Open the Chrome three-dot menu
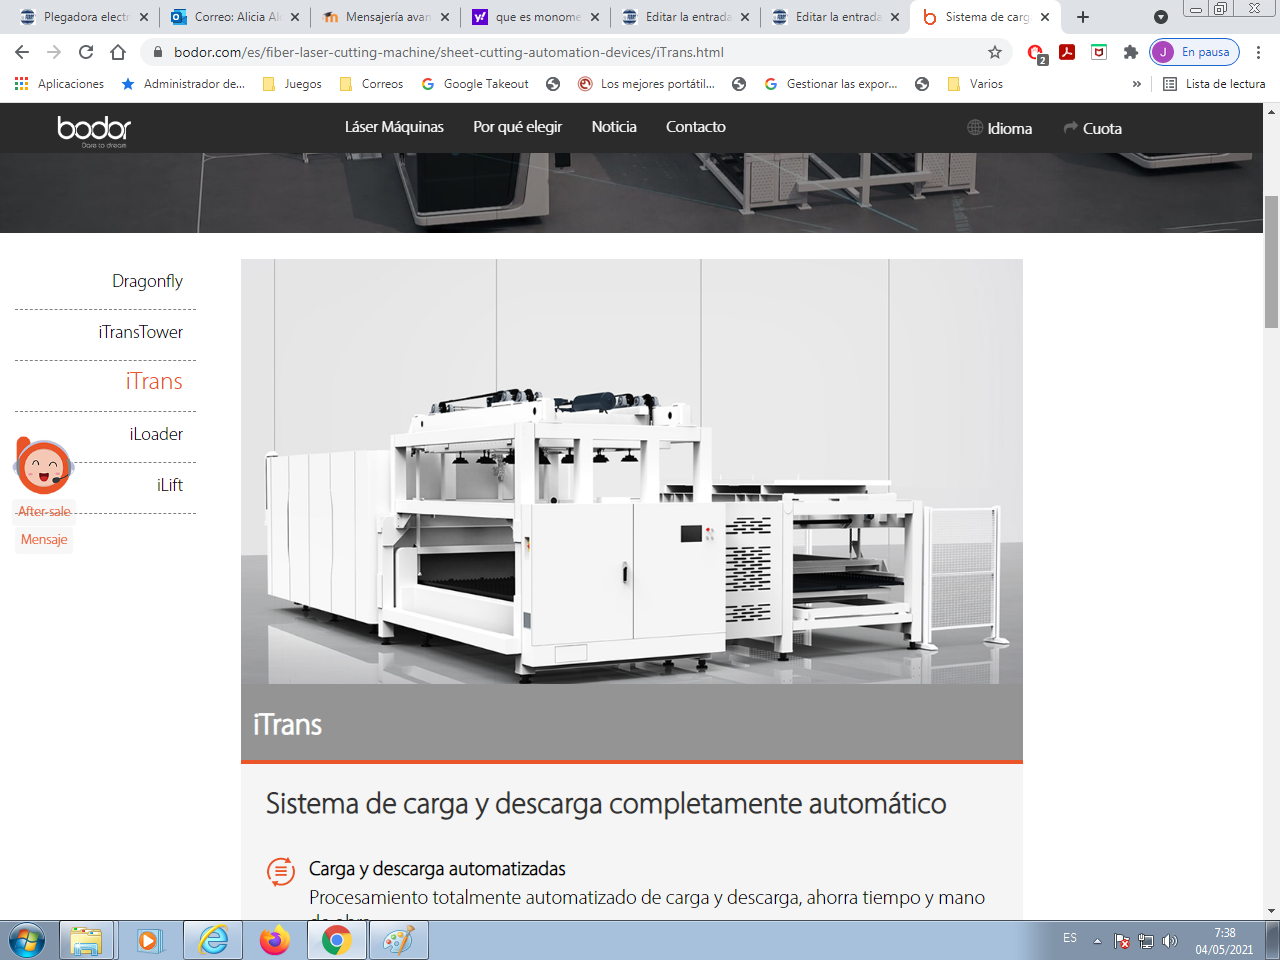Viewport: 1280px width, 960px height. point(1259,52)
